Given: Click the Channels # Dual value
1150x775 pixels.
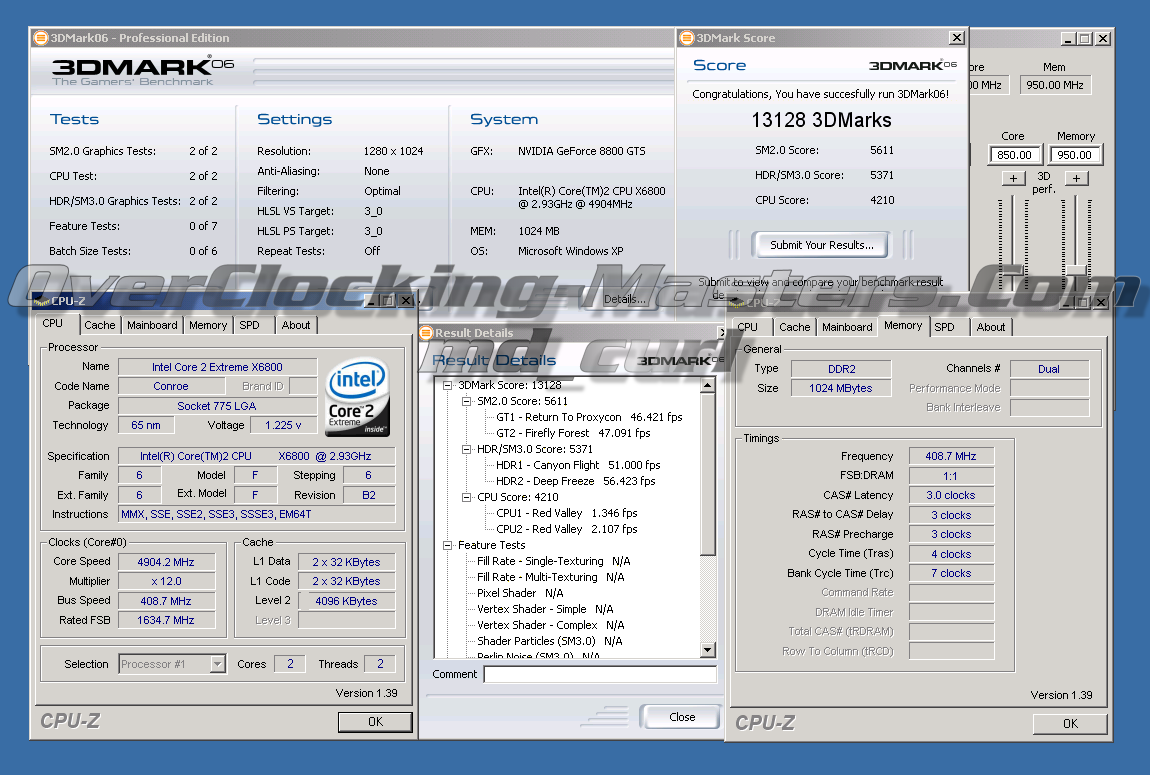Looking at the screenshot, I should point(1049,369).
